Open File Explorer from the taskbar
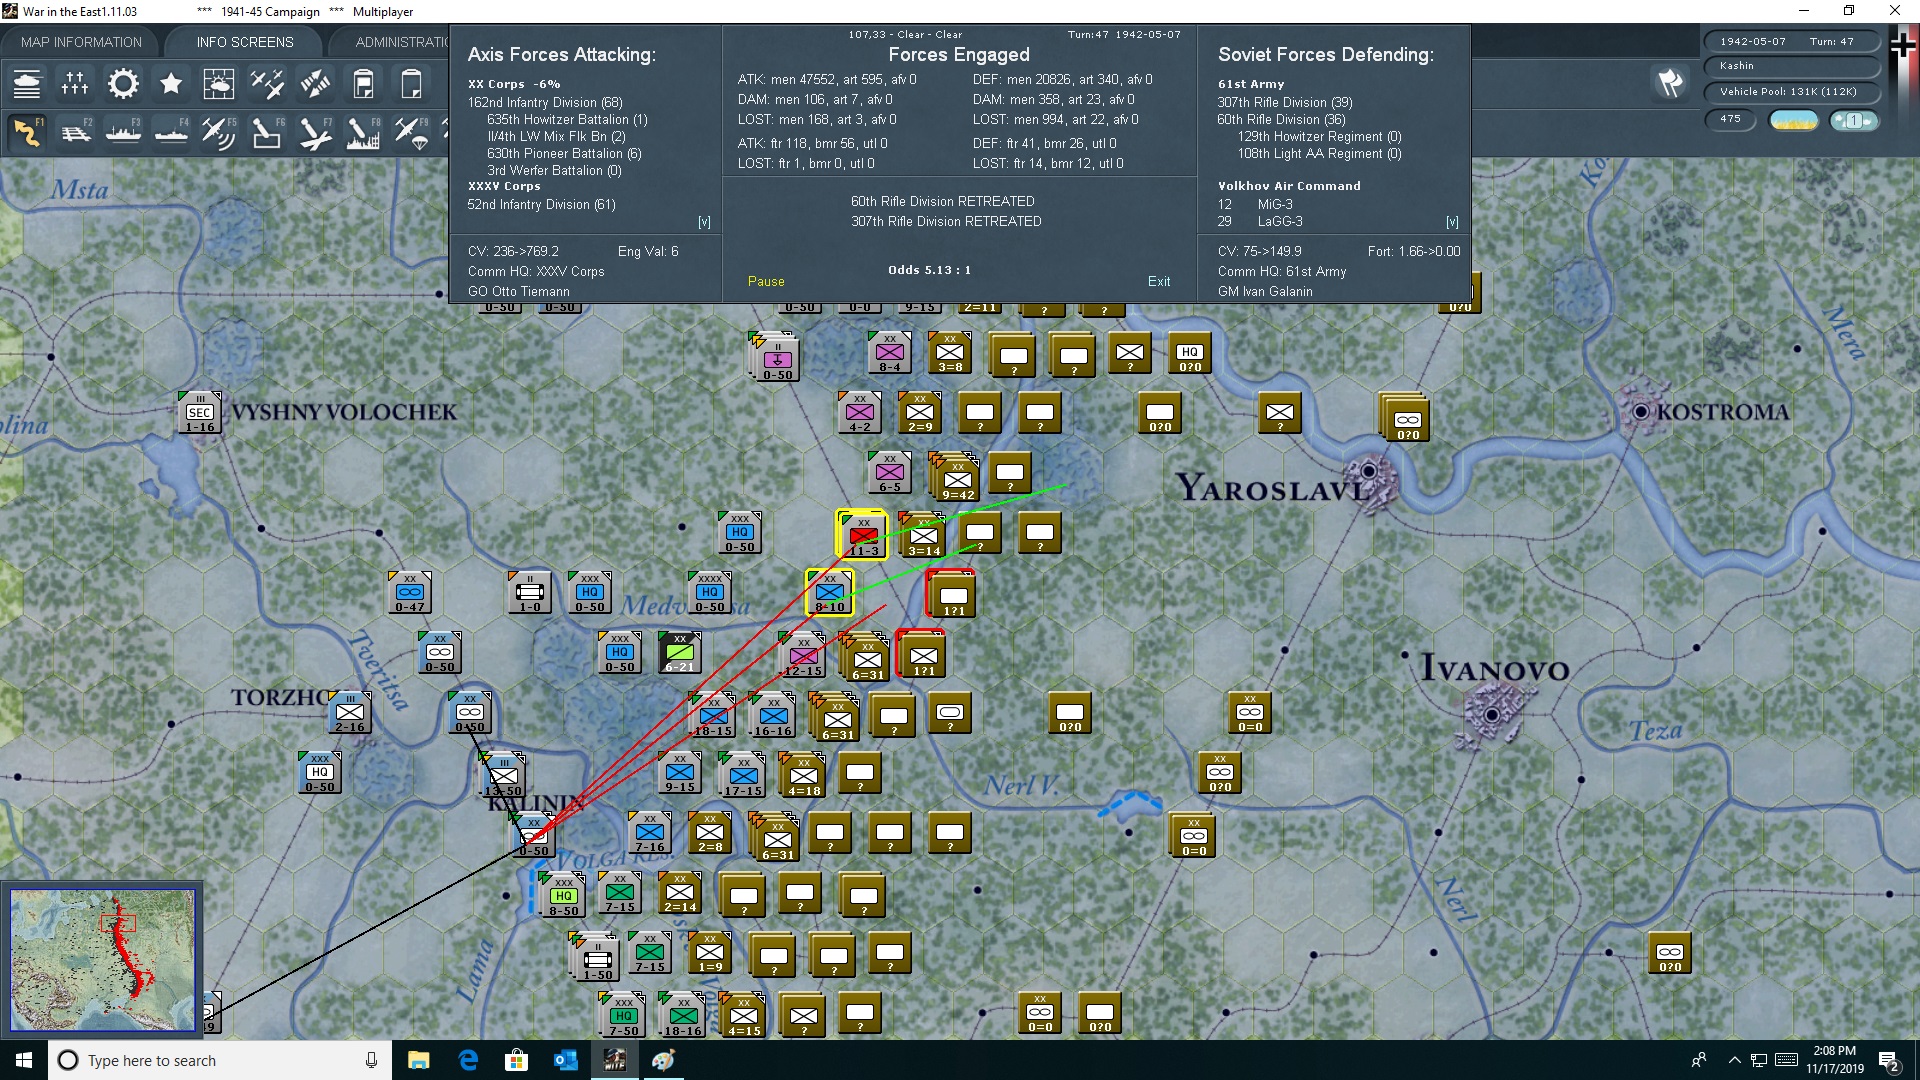This screenshot has width=1920, height=1080. coord(419,1060)
